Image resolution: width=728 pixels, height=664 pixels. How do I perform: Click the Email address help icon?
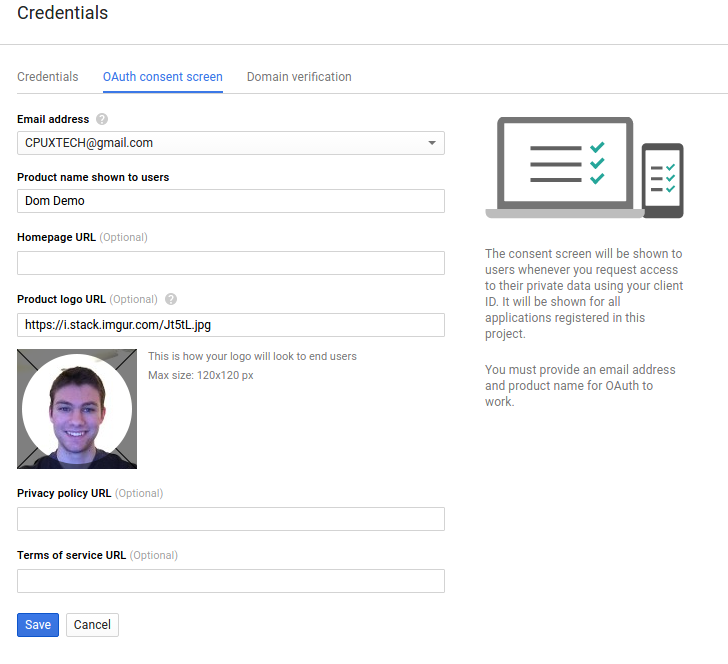click(102, 119)
